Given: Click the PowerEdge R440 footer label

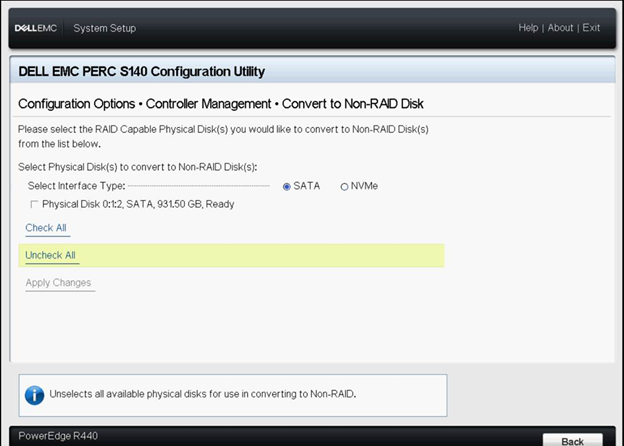Looking at the screenshot, I should click(x=58, y=436).
